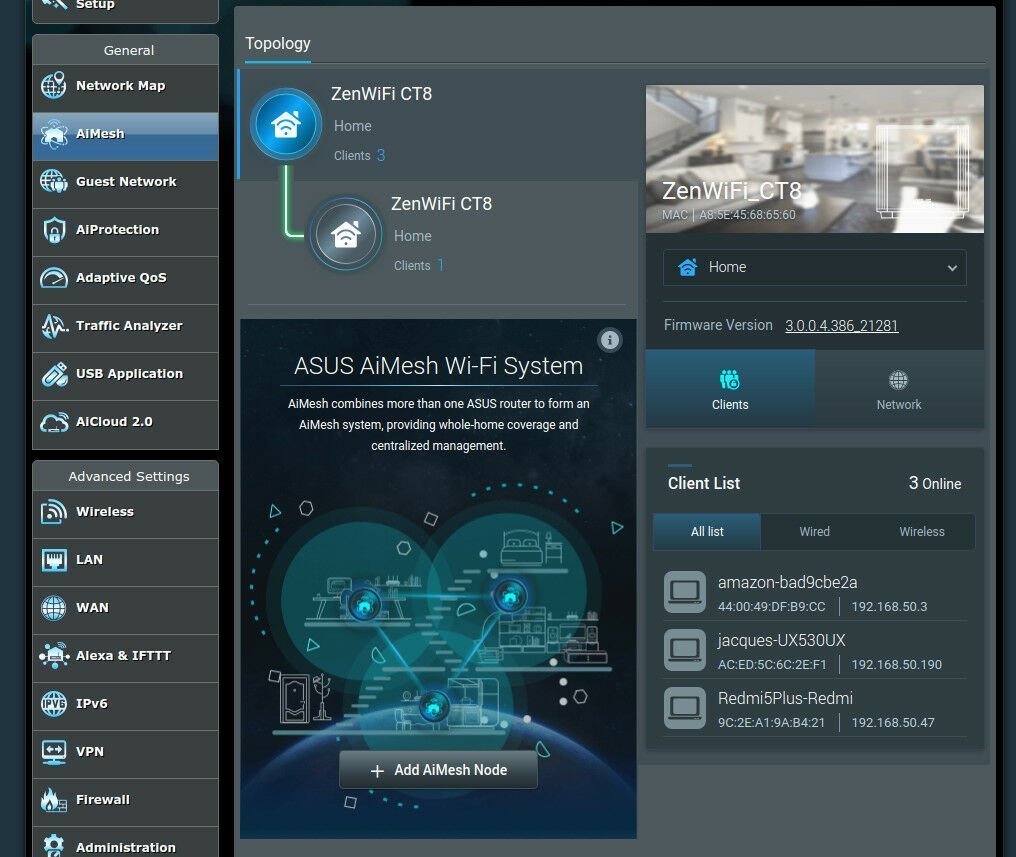
Task: Open Administration menu label
Action: [x=126, y=848]
